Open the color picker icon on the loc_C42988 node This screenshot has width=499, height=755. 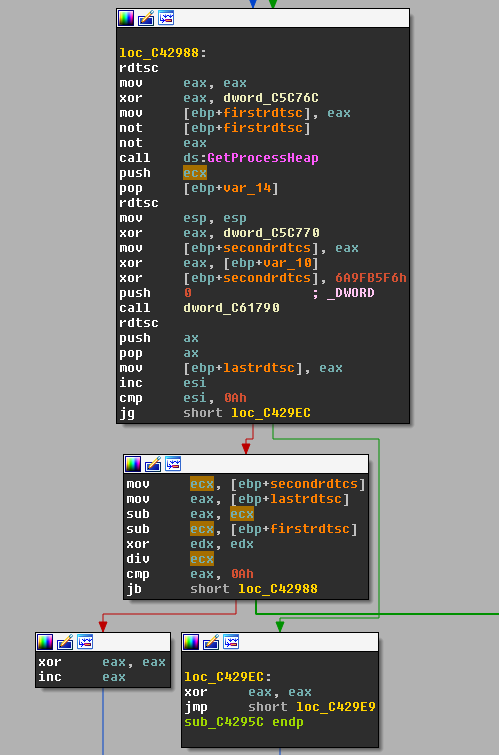[126, 18]
